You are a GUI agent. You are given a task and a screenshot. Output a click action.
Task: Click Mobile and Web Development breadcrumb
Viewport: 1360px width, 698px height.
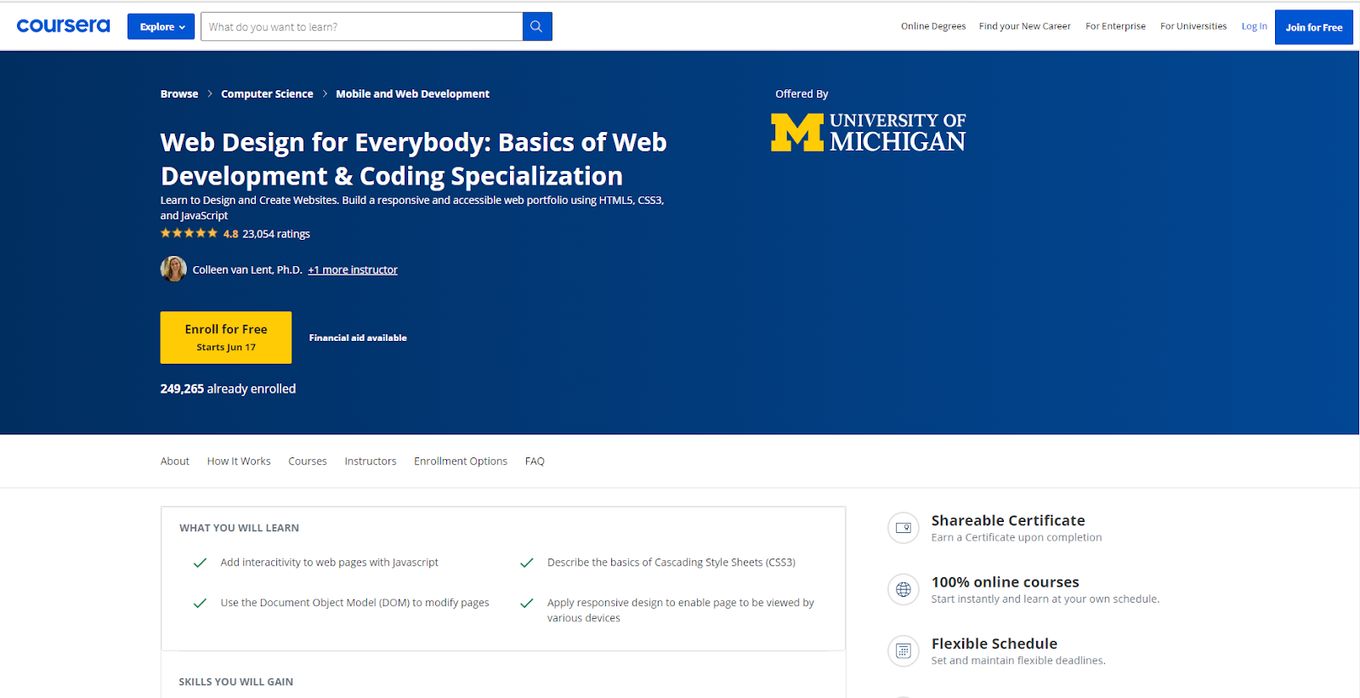pyautogui.click(x=412, y=94)
